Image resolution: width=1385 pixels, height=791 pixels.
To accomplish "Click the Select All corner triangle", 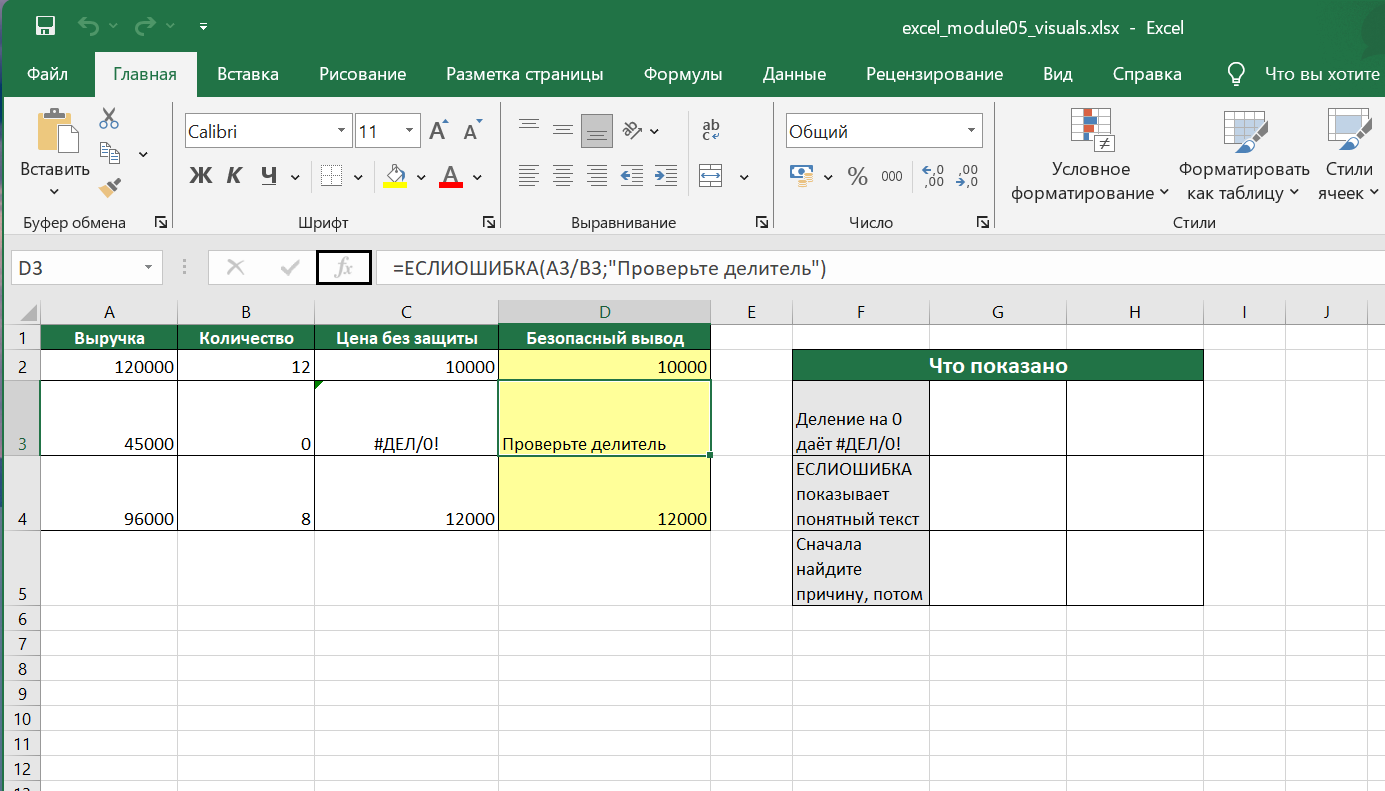I will pos(27,312).
